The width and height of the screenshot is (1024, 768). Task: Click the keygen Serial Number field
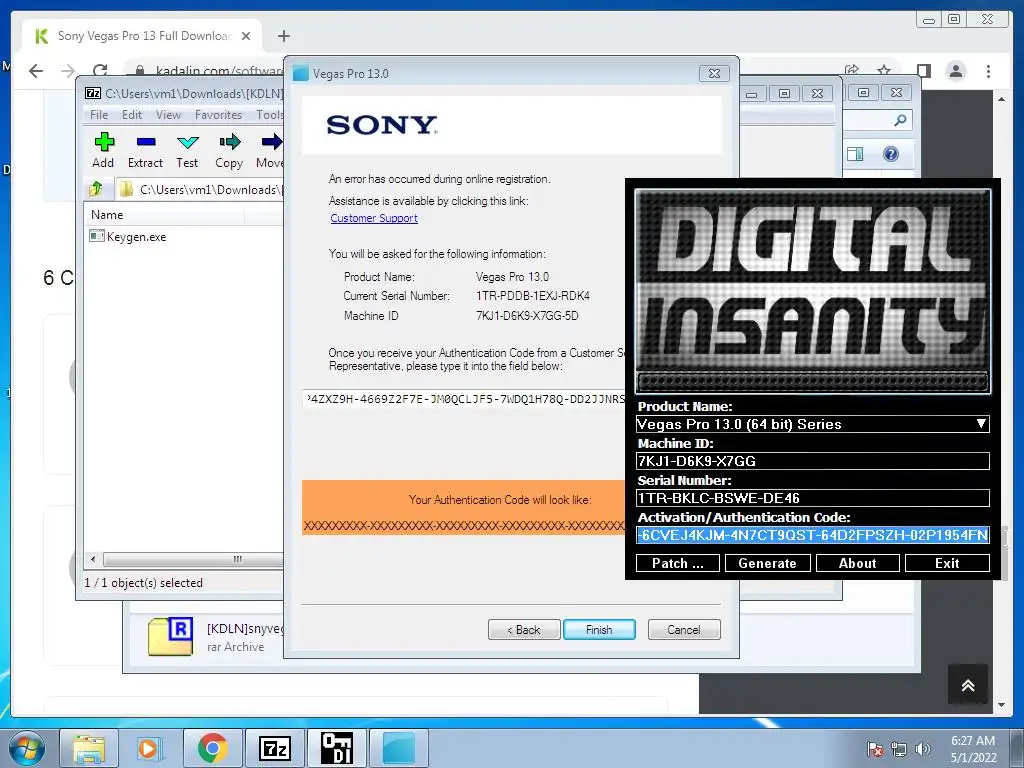(x=812, y=498)
